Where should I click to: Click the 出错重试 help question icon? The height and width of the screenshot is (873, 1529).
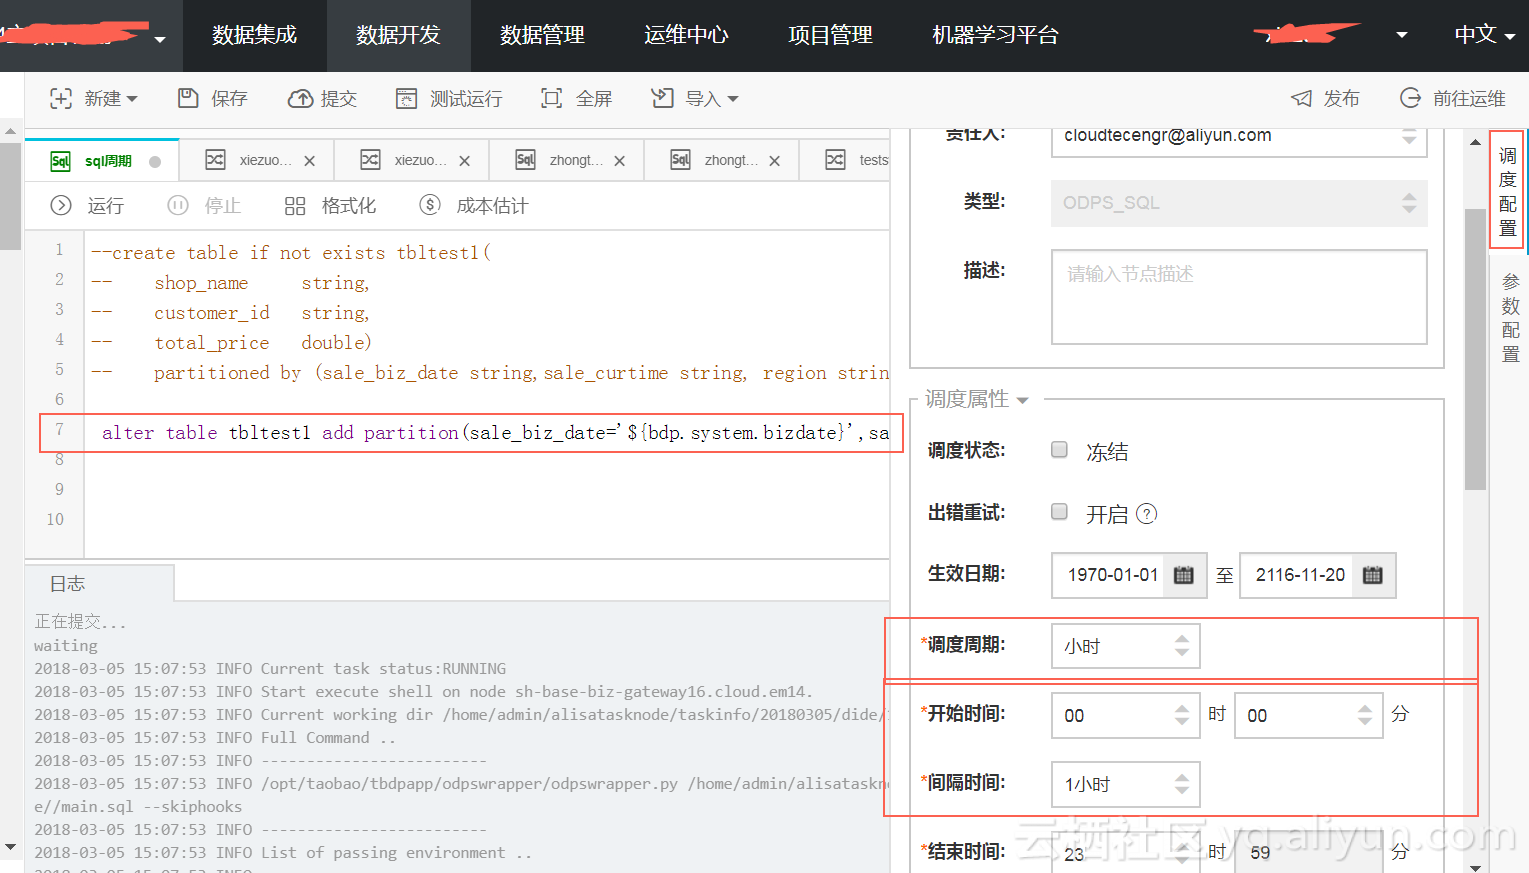coord(1147,514)
